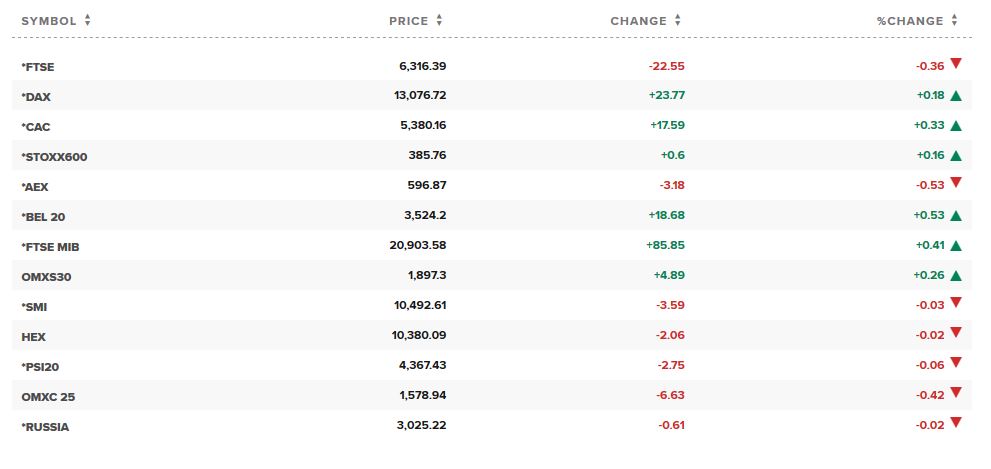The width and height of the screenshot is (991, 469).
Task: Open the *RUSSIA index link
Action: (x=46, y=427)
